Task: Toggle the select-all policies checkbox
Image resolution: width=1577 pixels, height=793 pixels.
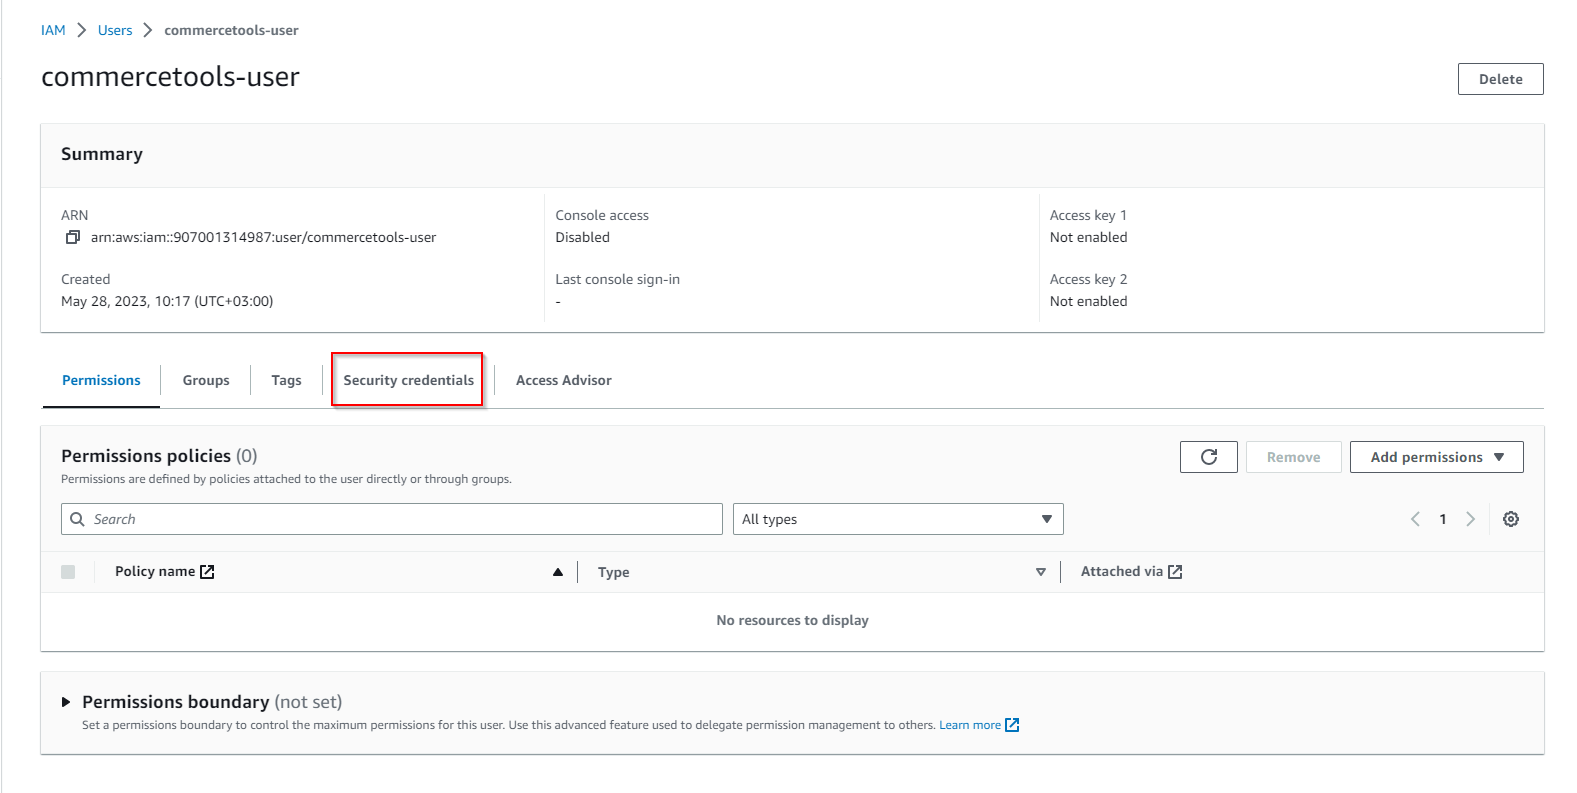Action: pos(68,572)
